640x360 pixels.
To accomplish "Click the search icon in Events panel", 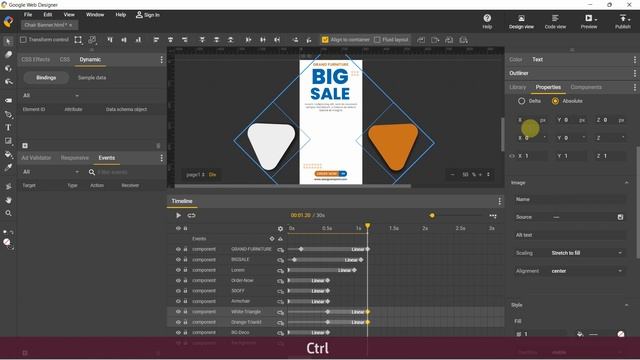I will [x=92, y=172].
